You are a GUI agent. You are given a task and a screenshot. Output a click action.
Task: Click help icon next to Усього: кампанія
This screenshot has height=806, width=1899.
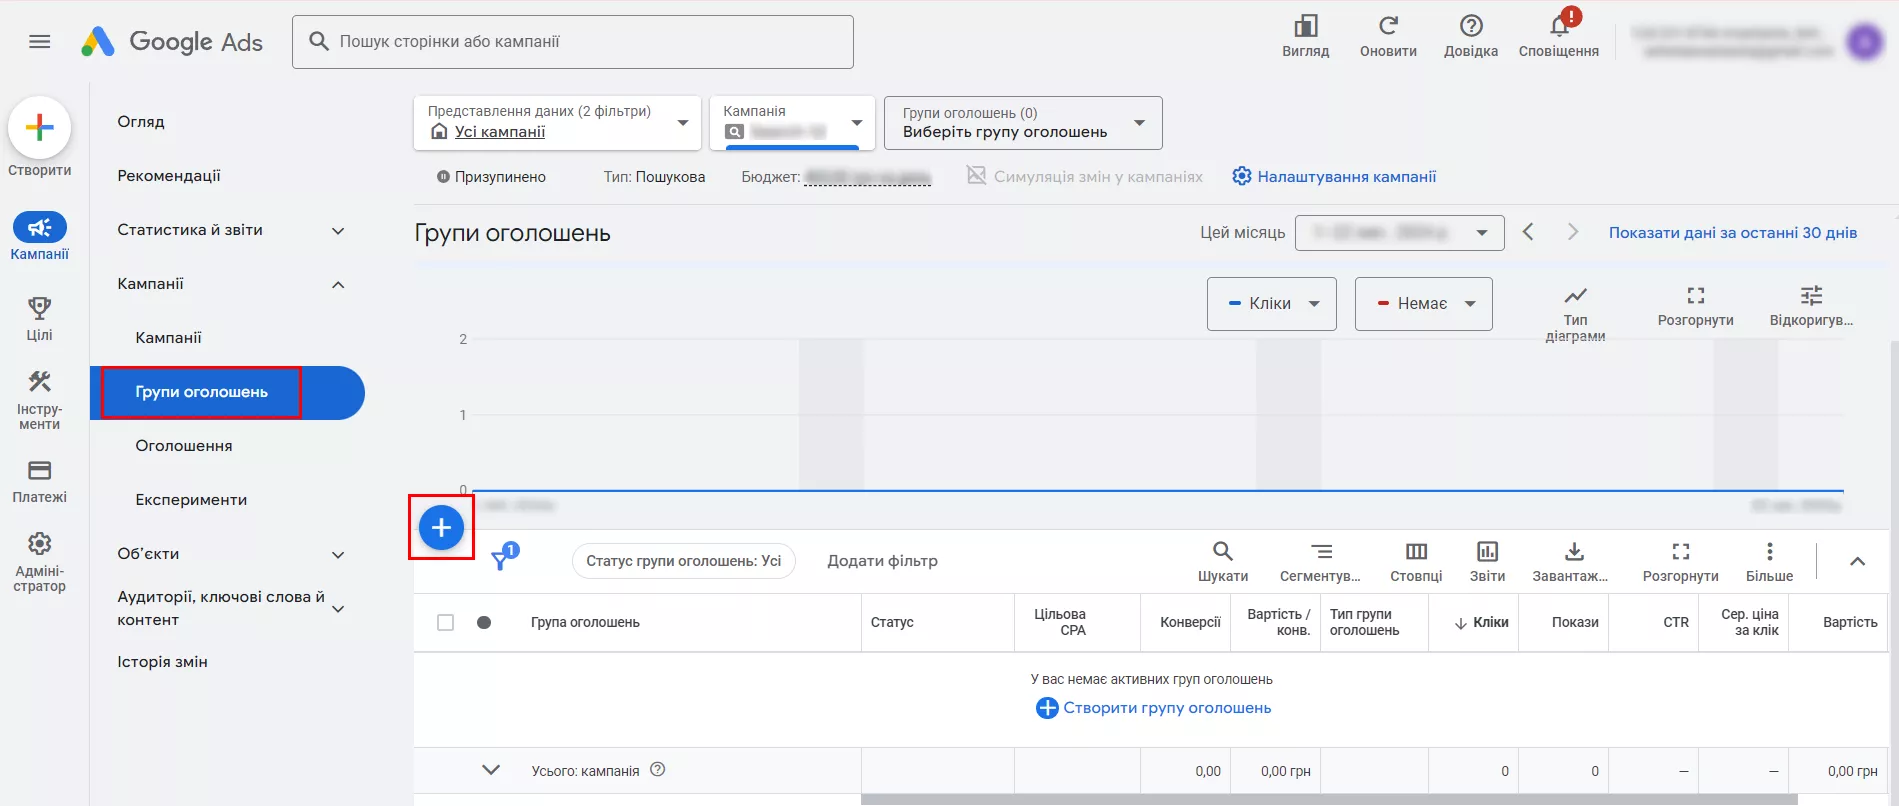657,770
